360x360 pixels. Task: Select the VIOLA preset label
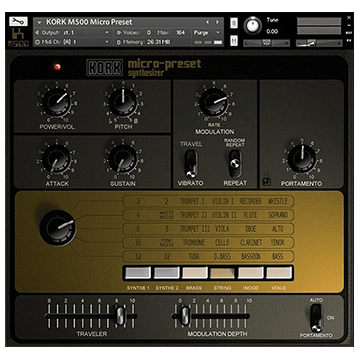click(222, 229)
